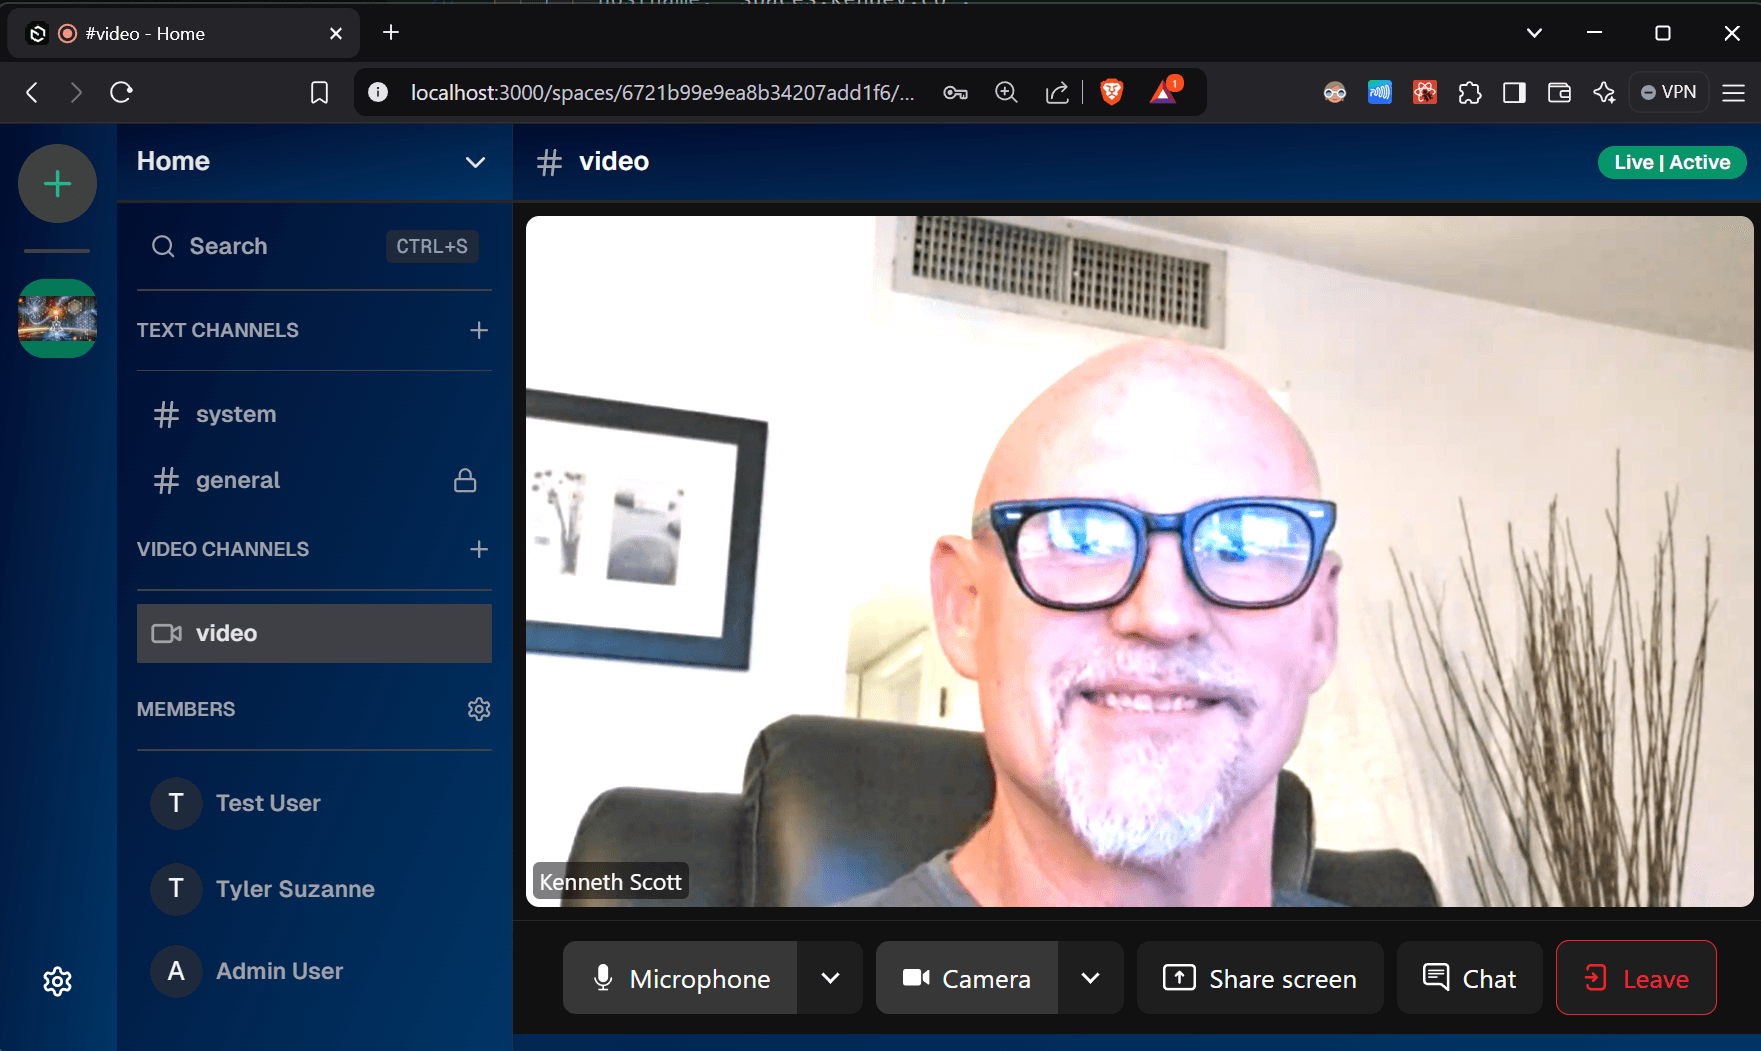The height and width of the screenshot is (1051, 1761).
Task: Open the Members settings gear
Action: click(x=479, y=709)
